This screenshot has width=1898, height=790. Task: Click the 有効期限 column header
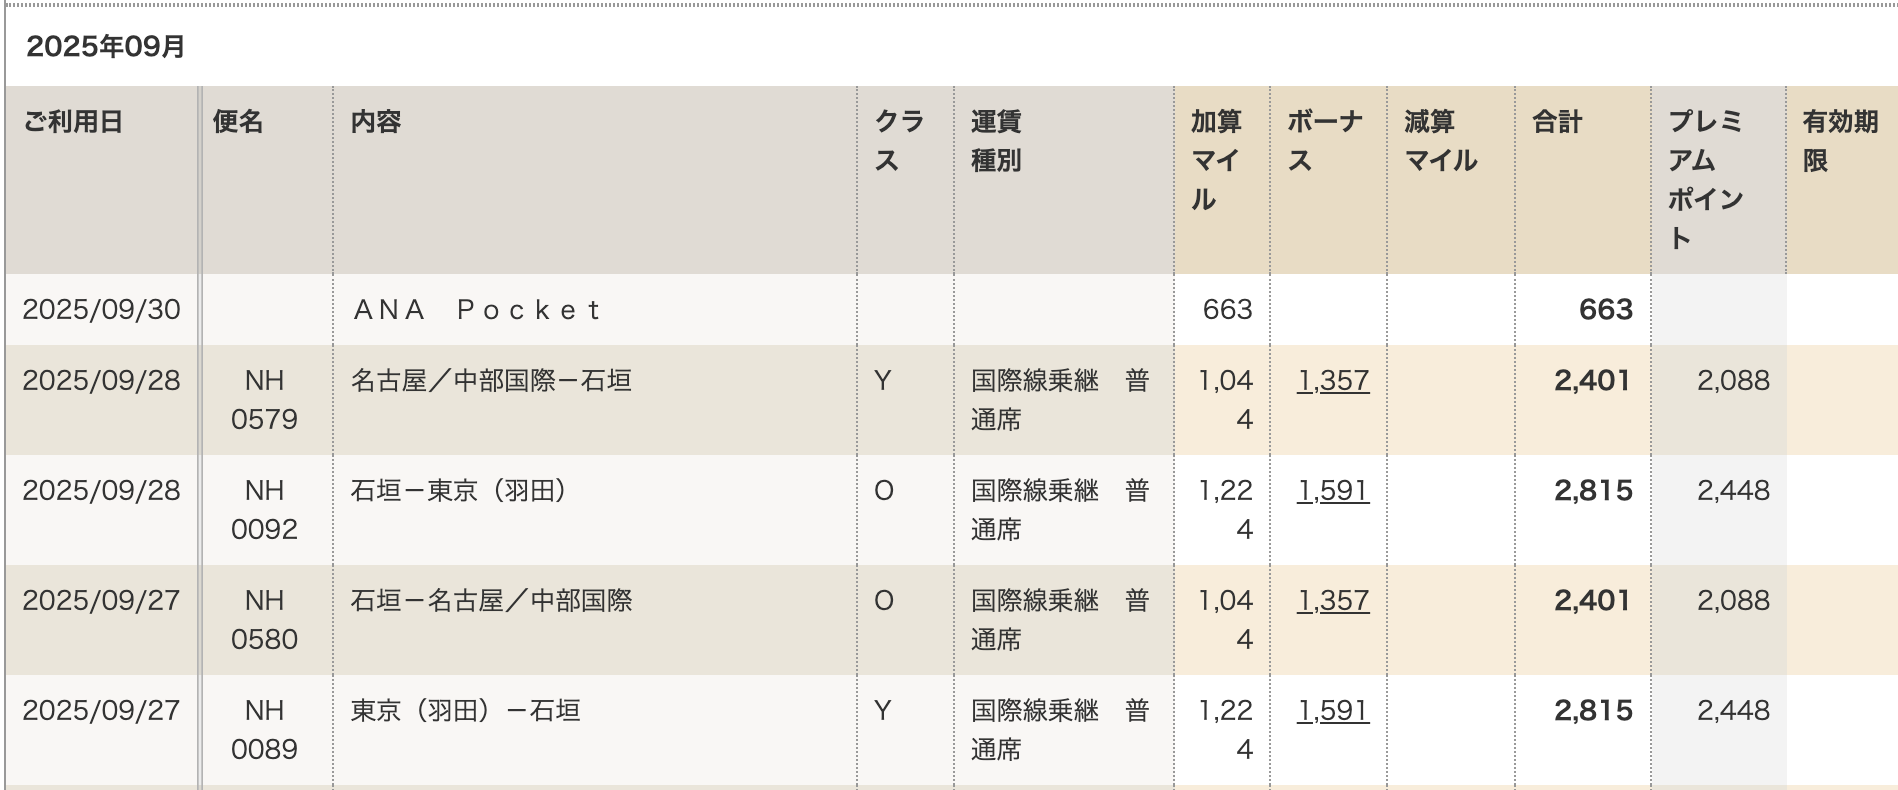[1839, 141]
